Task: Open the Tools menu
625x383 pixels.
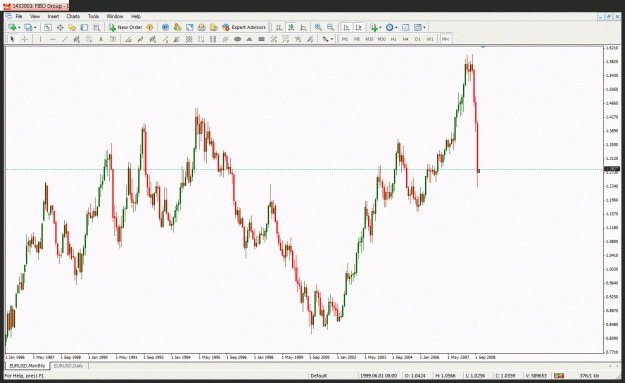Action: (93, 16)
